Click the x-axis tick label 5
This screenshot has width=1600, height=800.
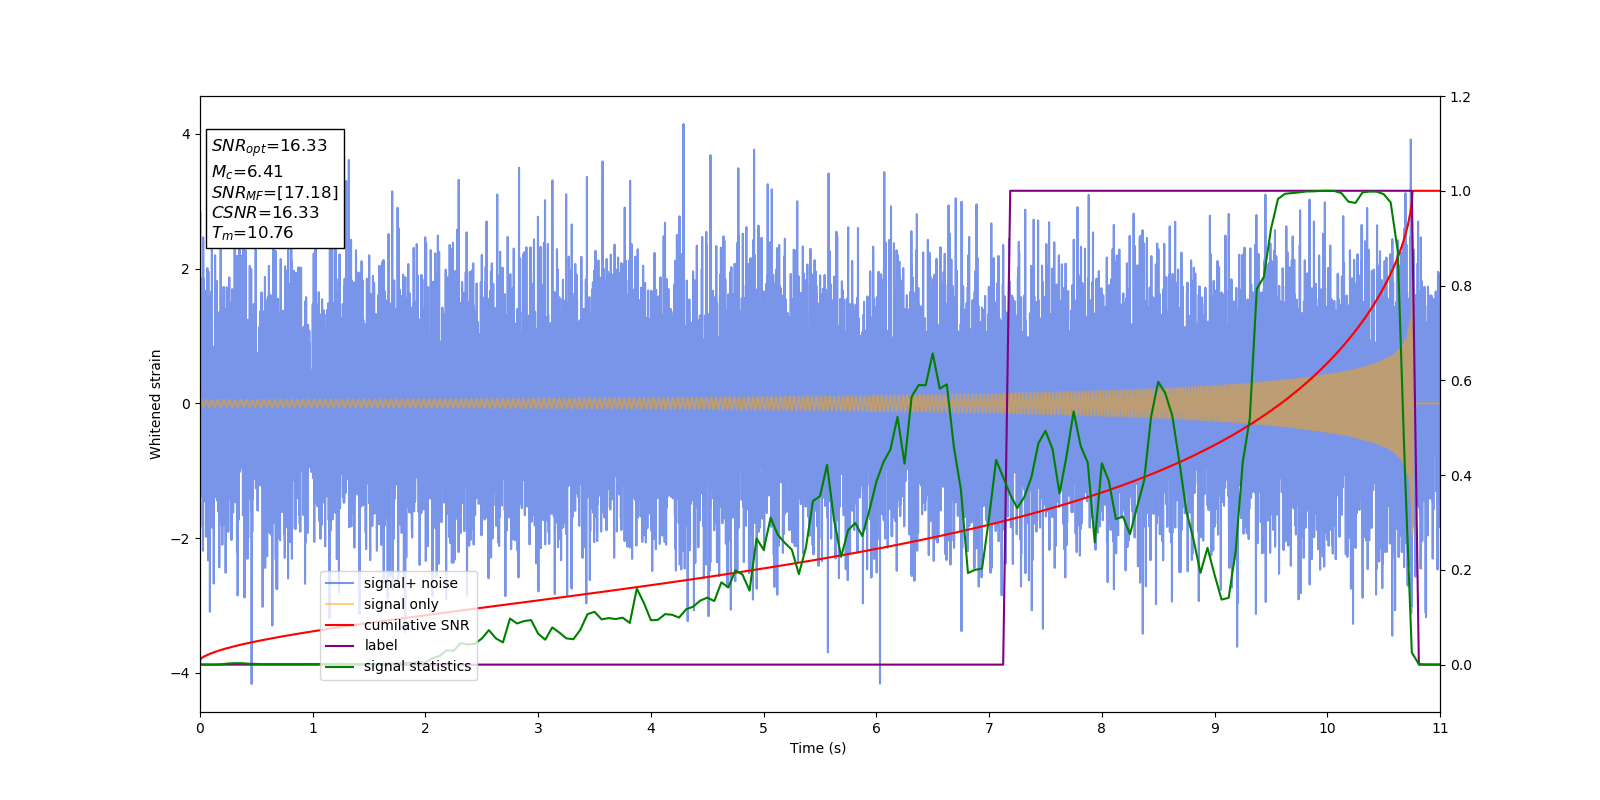click(763, 728)
